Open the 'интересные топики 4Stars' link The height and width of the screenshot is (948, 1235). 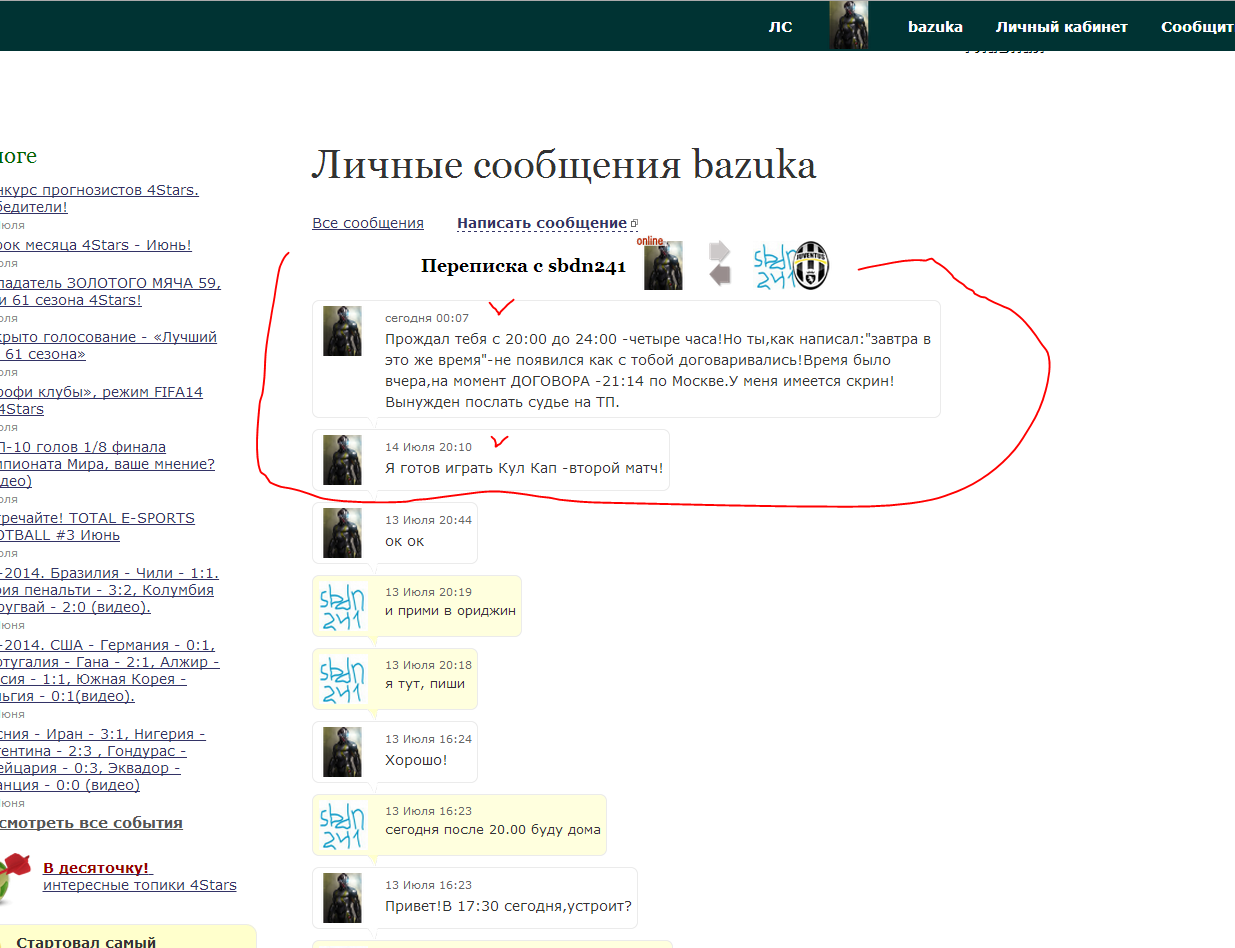click(139, 885)
